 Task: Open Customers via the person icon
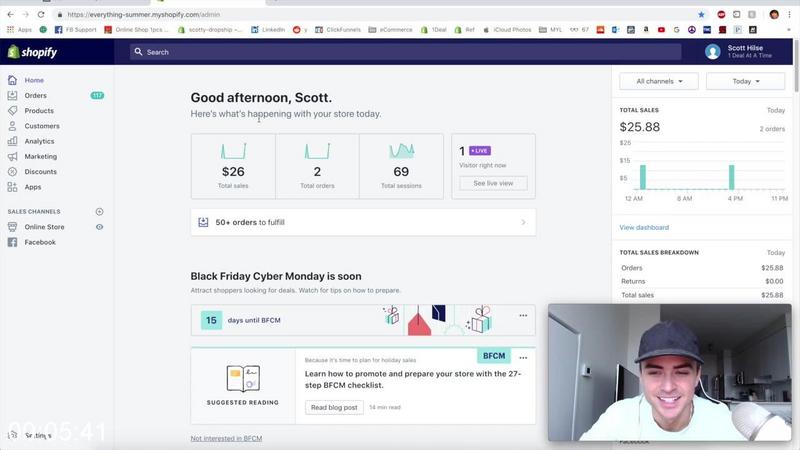[x=12, y=126]
